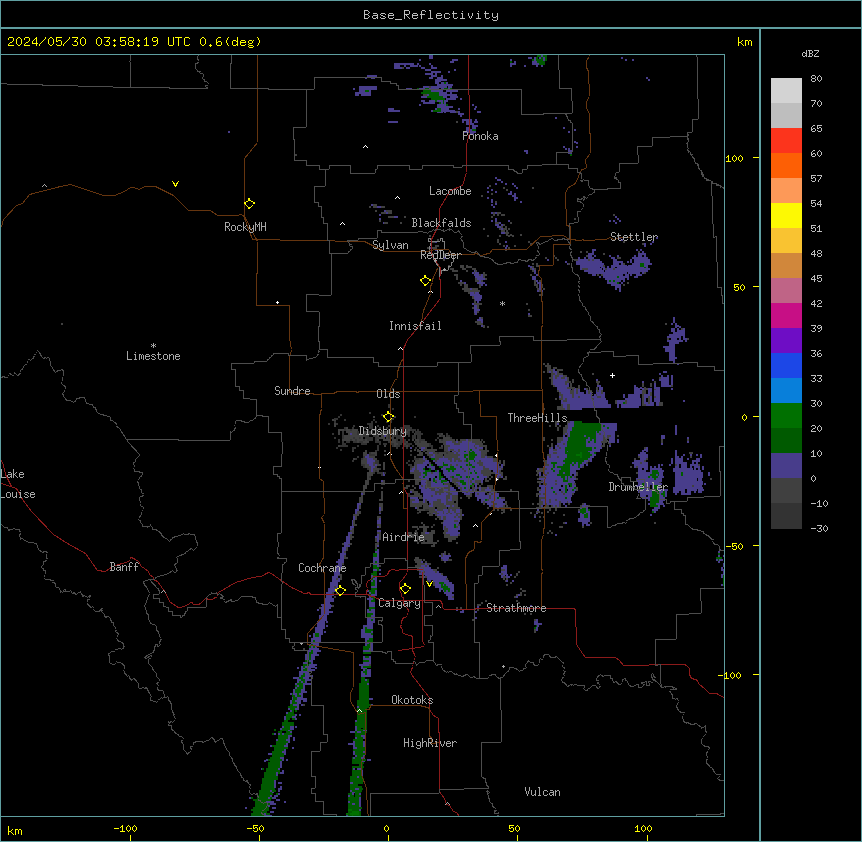
Task: Click the HighRiver label
Action: coord(430,743)
